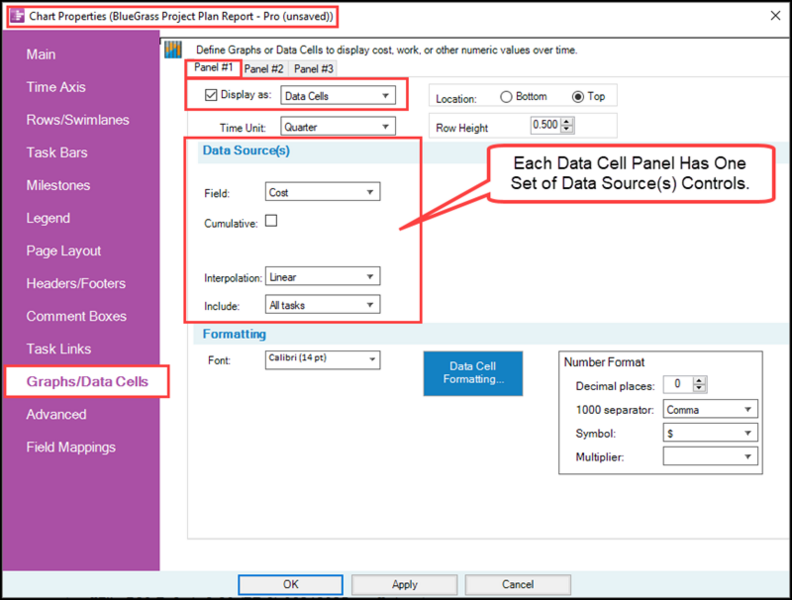Click the Row Height value field
Image resolution: width=792 pixels, height=600 pixels.
point(546,125)
